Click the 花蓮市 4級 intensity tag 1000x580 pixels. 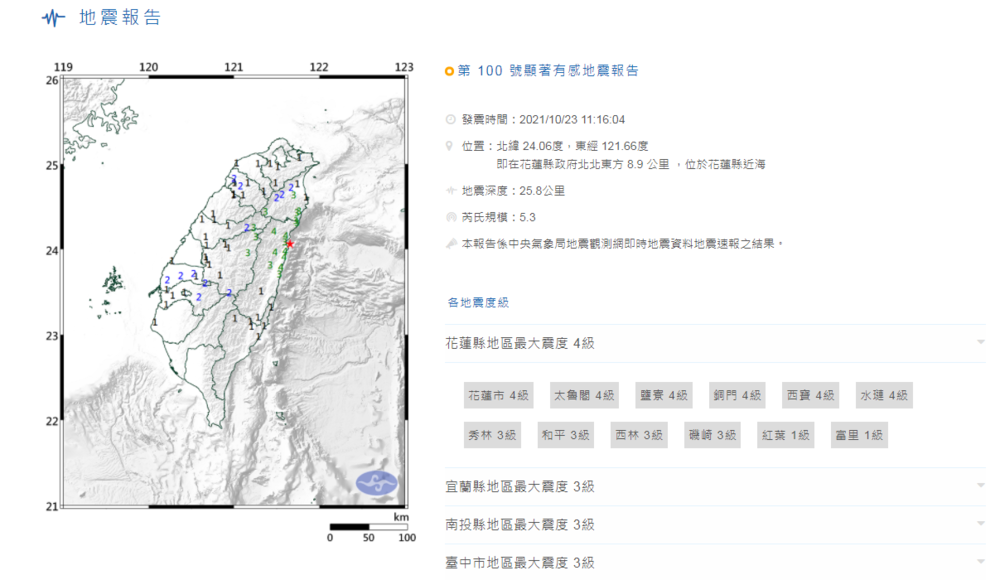pos(497,396)
